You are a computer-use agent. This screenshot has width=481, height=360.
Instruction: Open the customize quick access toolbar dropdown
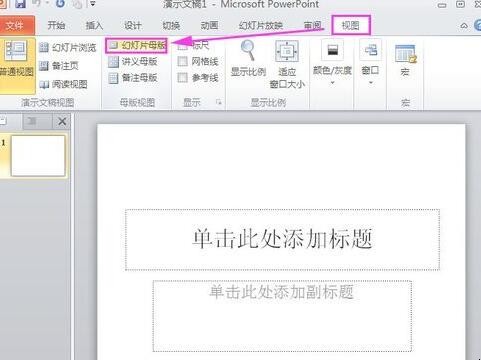(92, 4)
